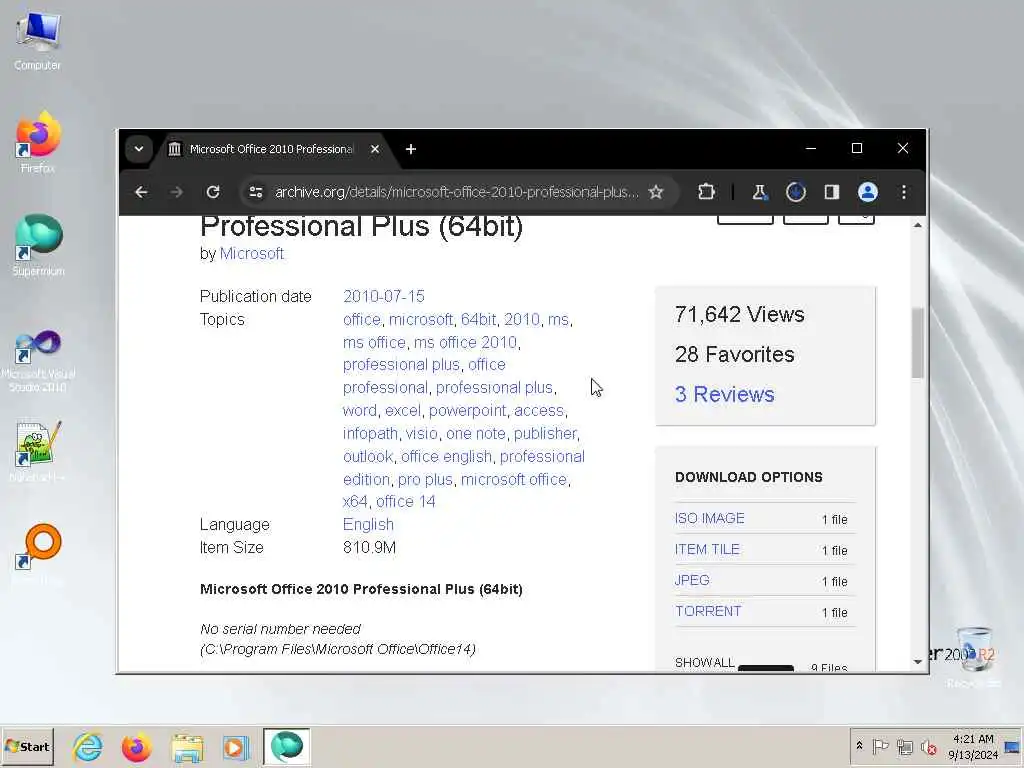Select the '28 Favorites' text
Viewport: 1024px width, 768px height.
pyautogui.click(x=735, y=354)
